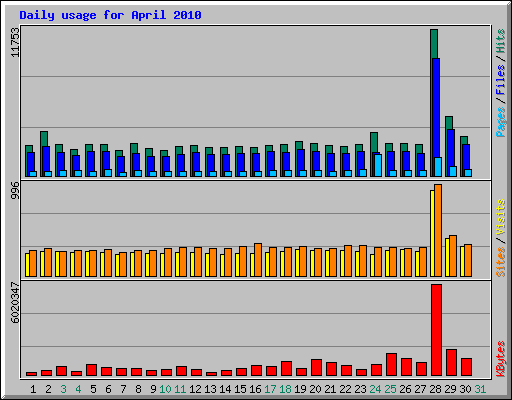This screenshot has height=400, width=512.
Task: Click day label 28 on the axis
Action: (x=435, y=389)
